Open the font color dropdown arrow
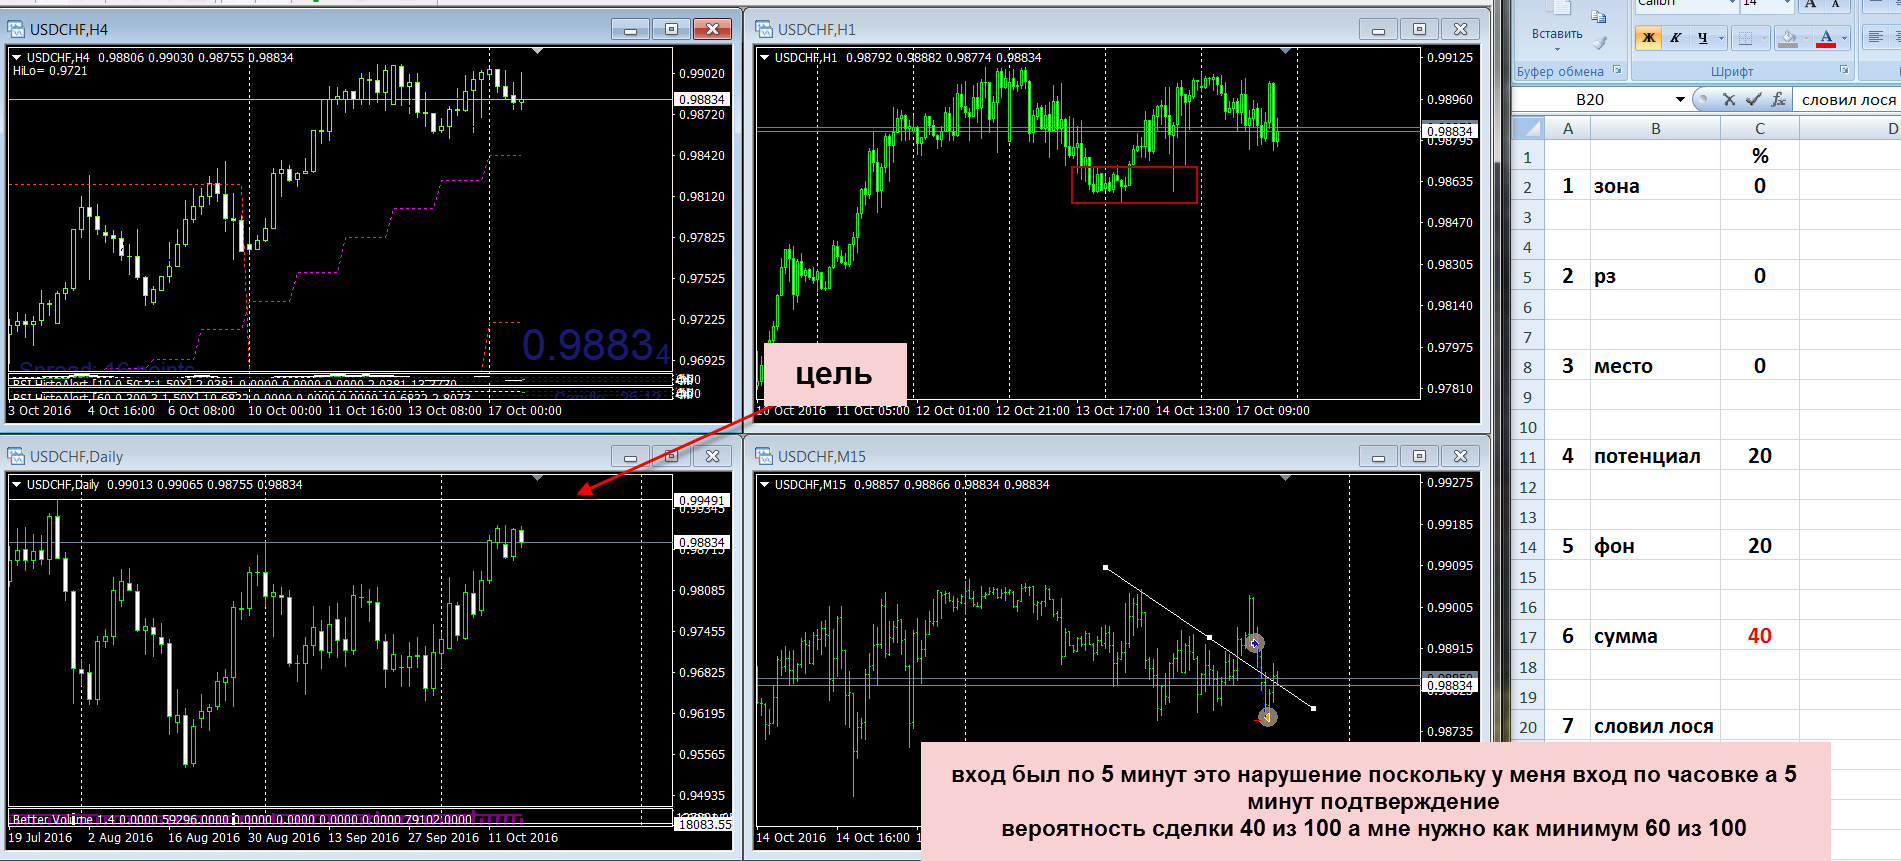 [1844, 38]
